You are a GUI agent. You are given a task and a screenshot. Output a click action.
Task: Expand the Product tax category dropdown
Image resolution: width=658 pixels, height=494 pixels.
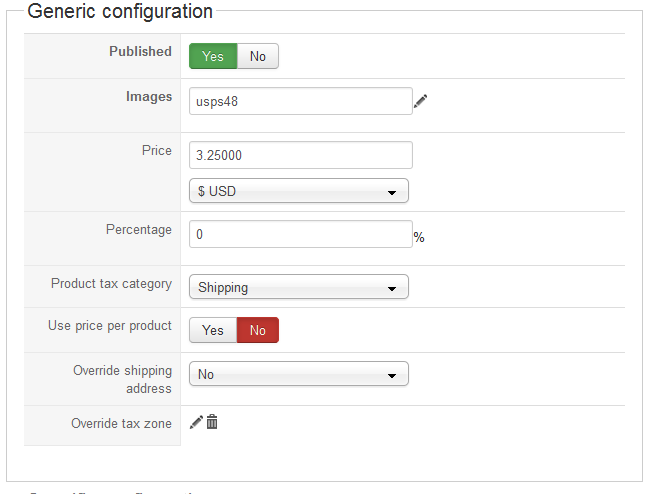(298, 288)
